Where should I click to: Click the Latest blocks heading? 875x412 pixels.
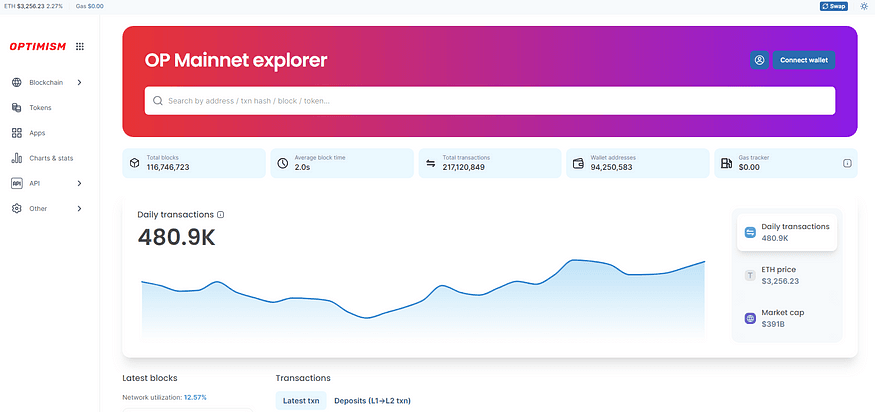[150, 378]
